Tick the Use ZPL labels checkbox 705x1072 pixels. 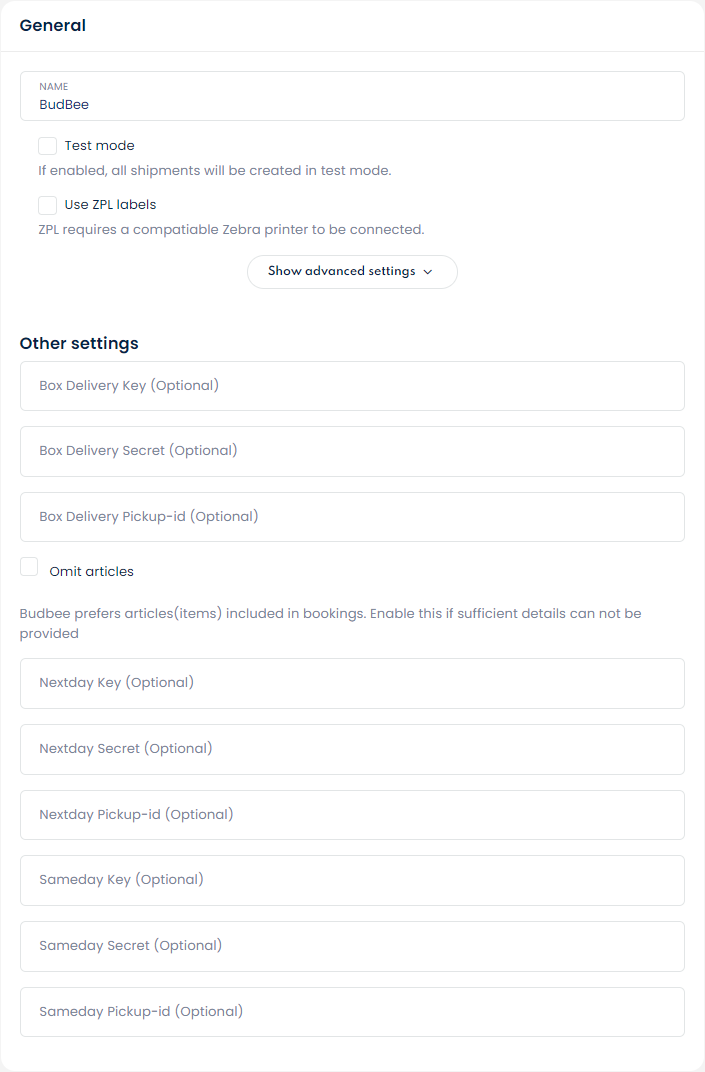point(48,205)
